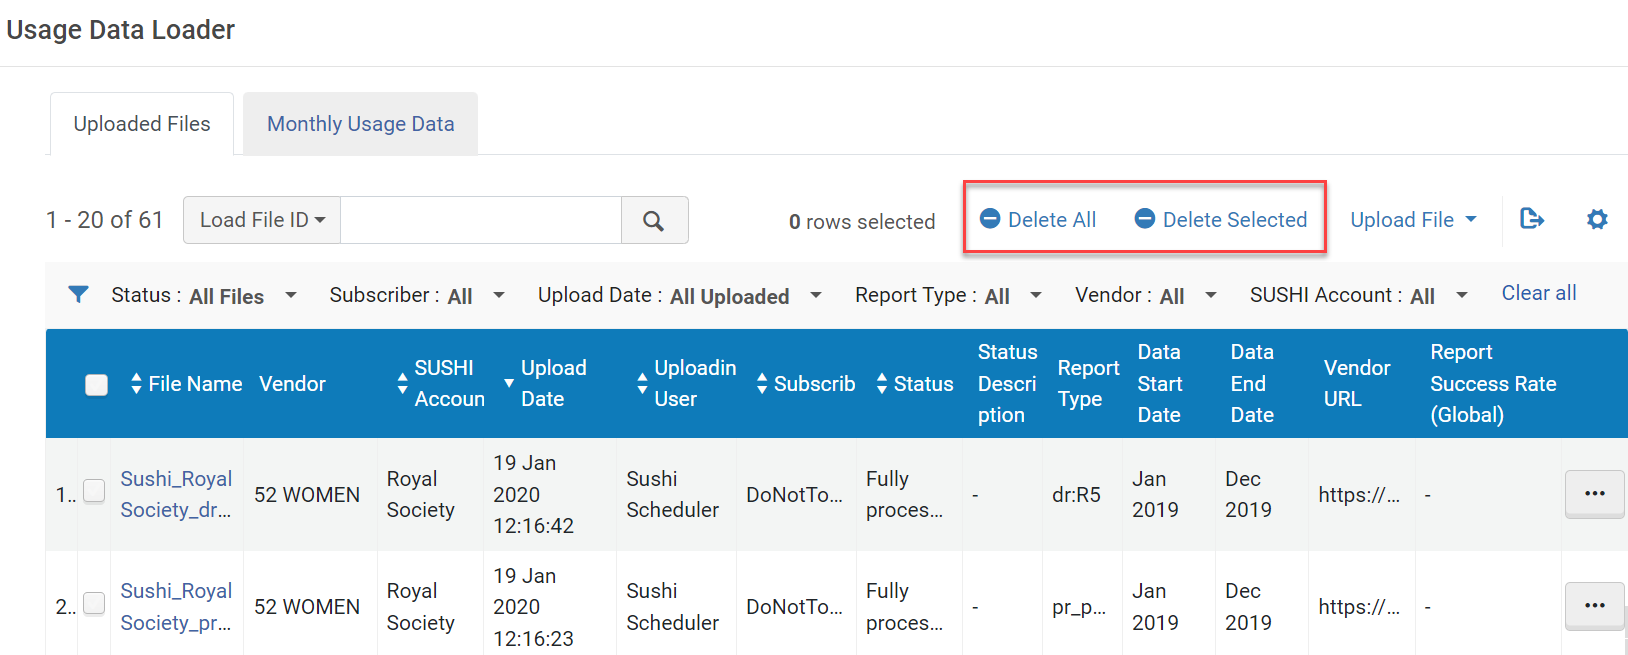Sort by Uploading User column arrows

tap(642, 384)
